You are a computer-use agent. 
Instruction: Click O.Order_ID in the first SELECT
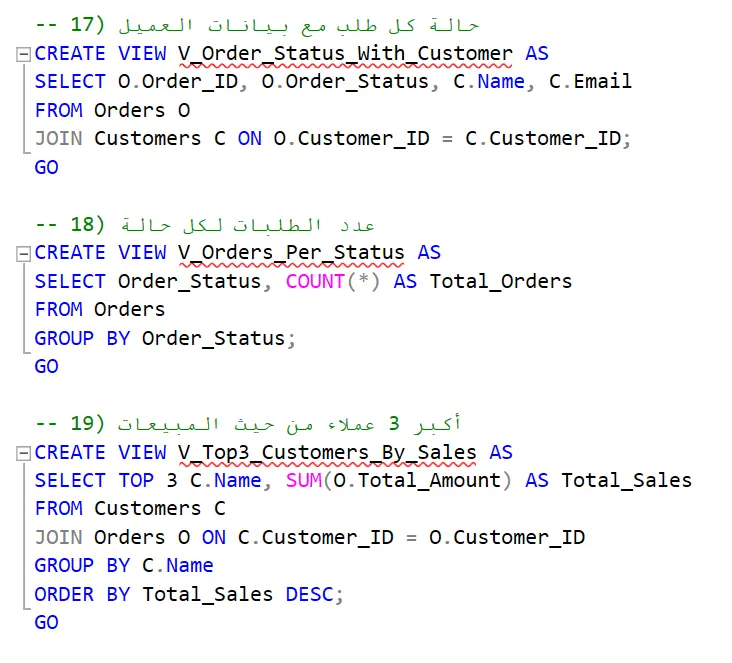pos(178,82)
